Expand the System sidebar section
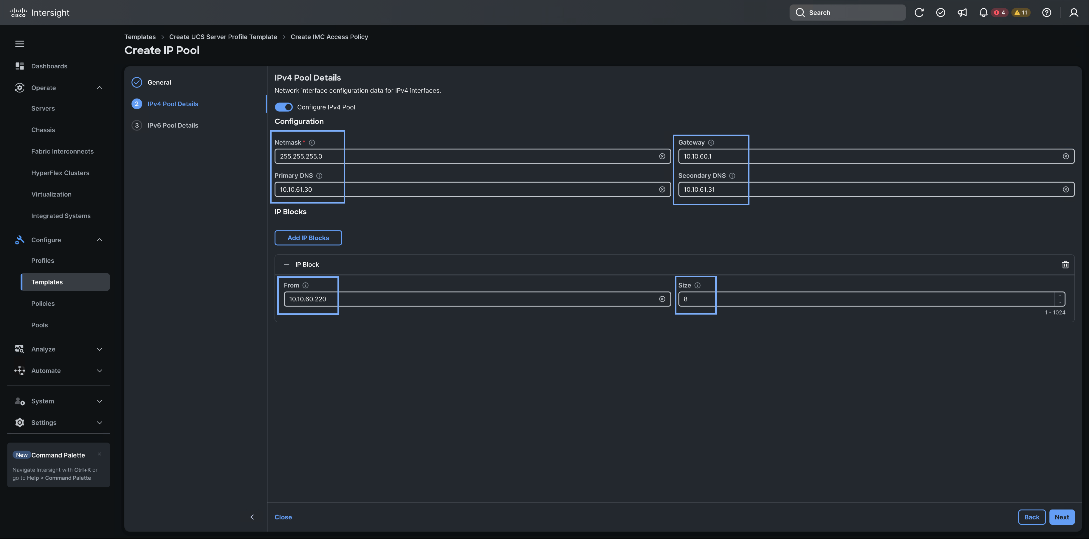 pos(99,401)
